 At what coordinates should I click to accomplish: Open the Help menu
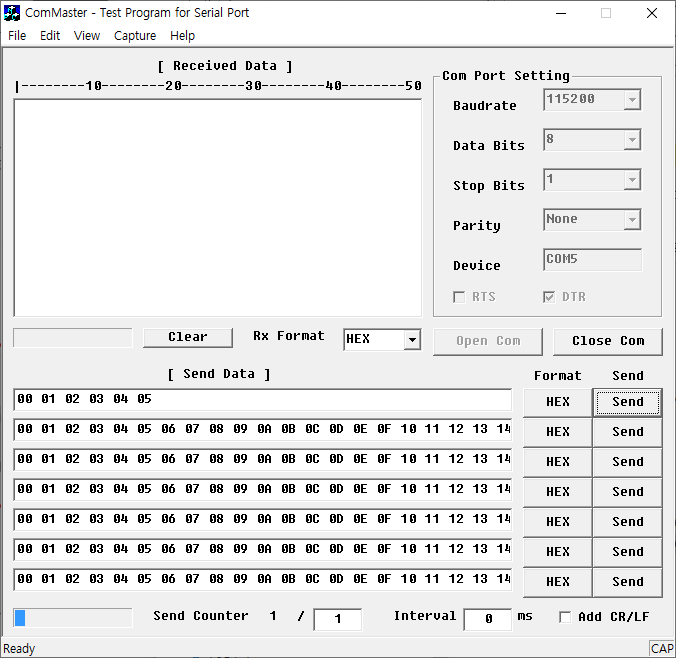click(x=182, y=35)
